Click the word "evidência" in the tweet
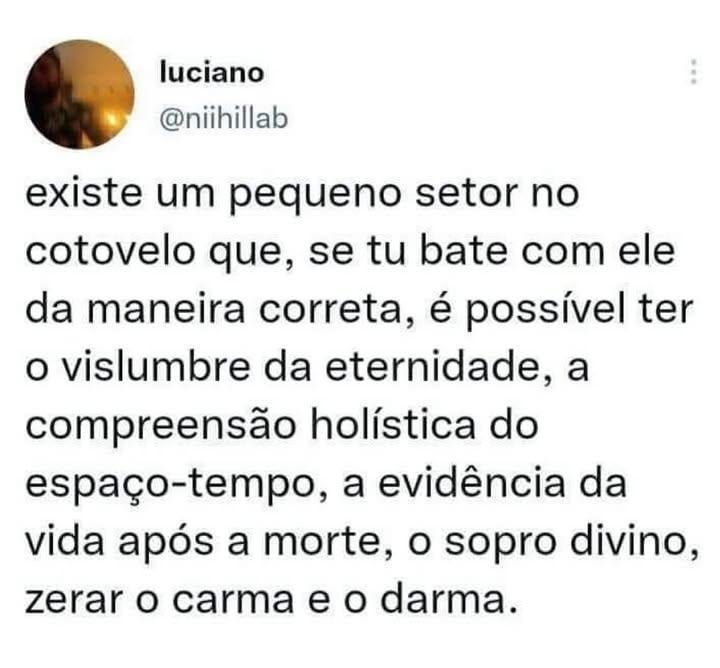The width and height of the screenshot is (720, 668). click(x=471, y=483)
